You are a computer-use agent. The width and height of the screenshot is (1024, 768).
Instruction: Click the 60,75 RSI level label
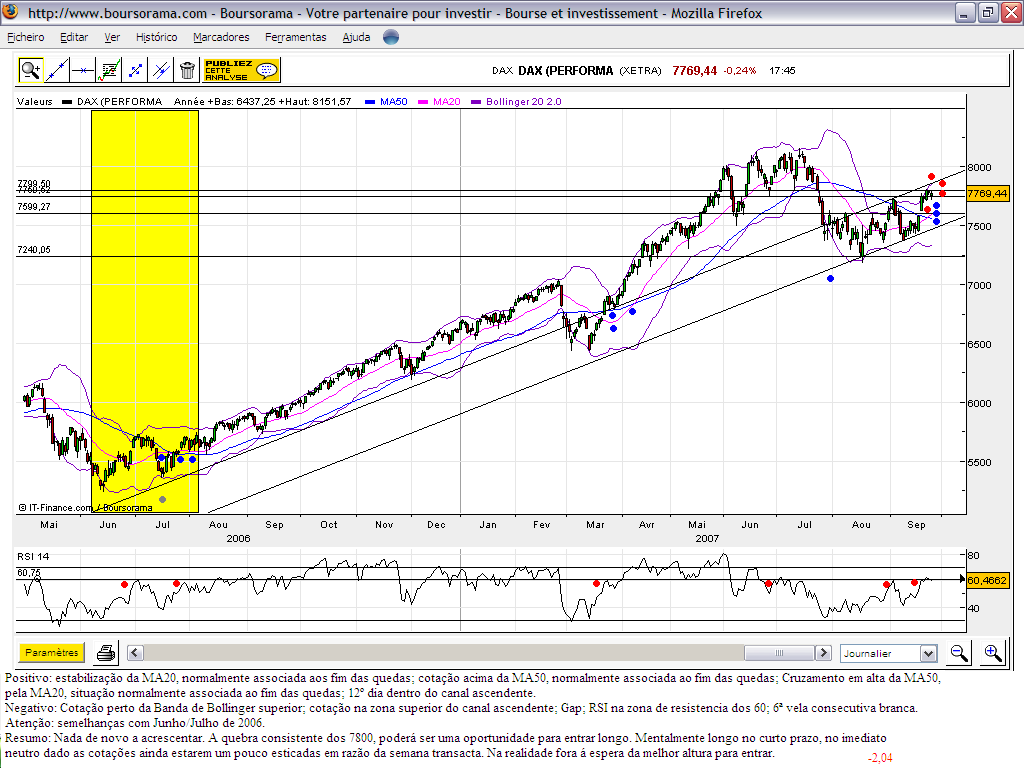[29, 573]
